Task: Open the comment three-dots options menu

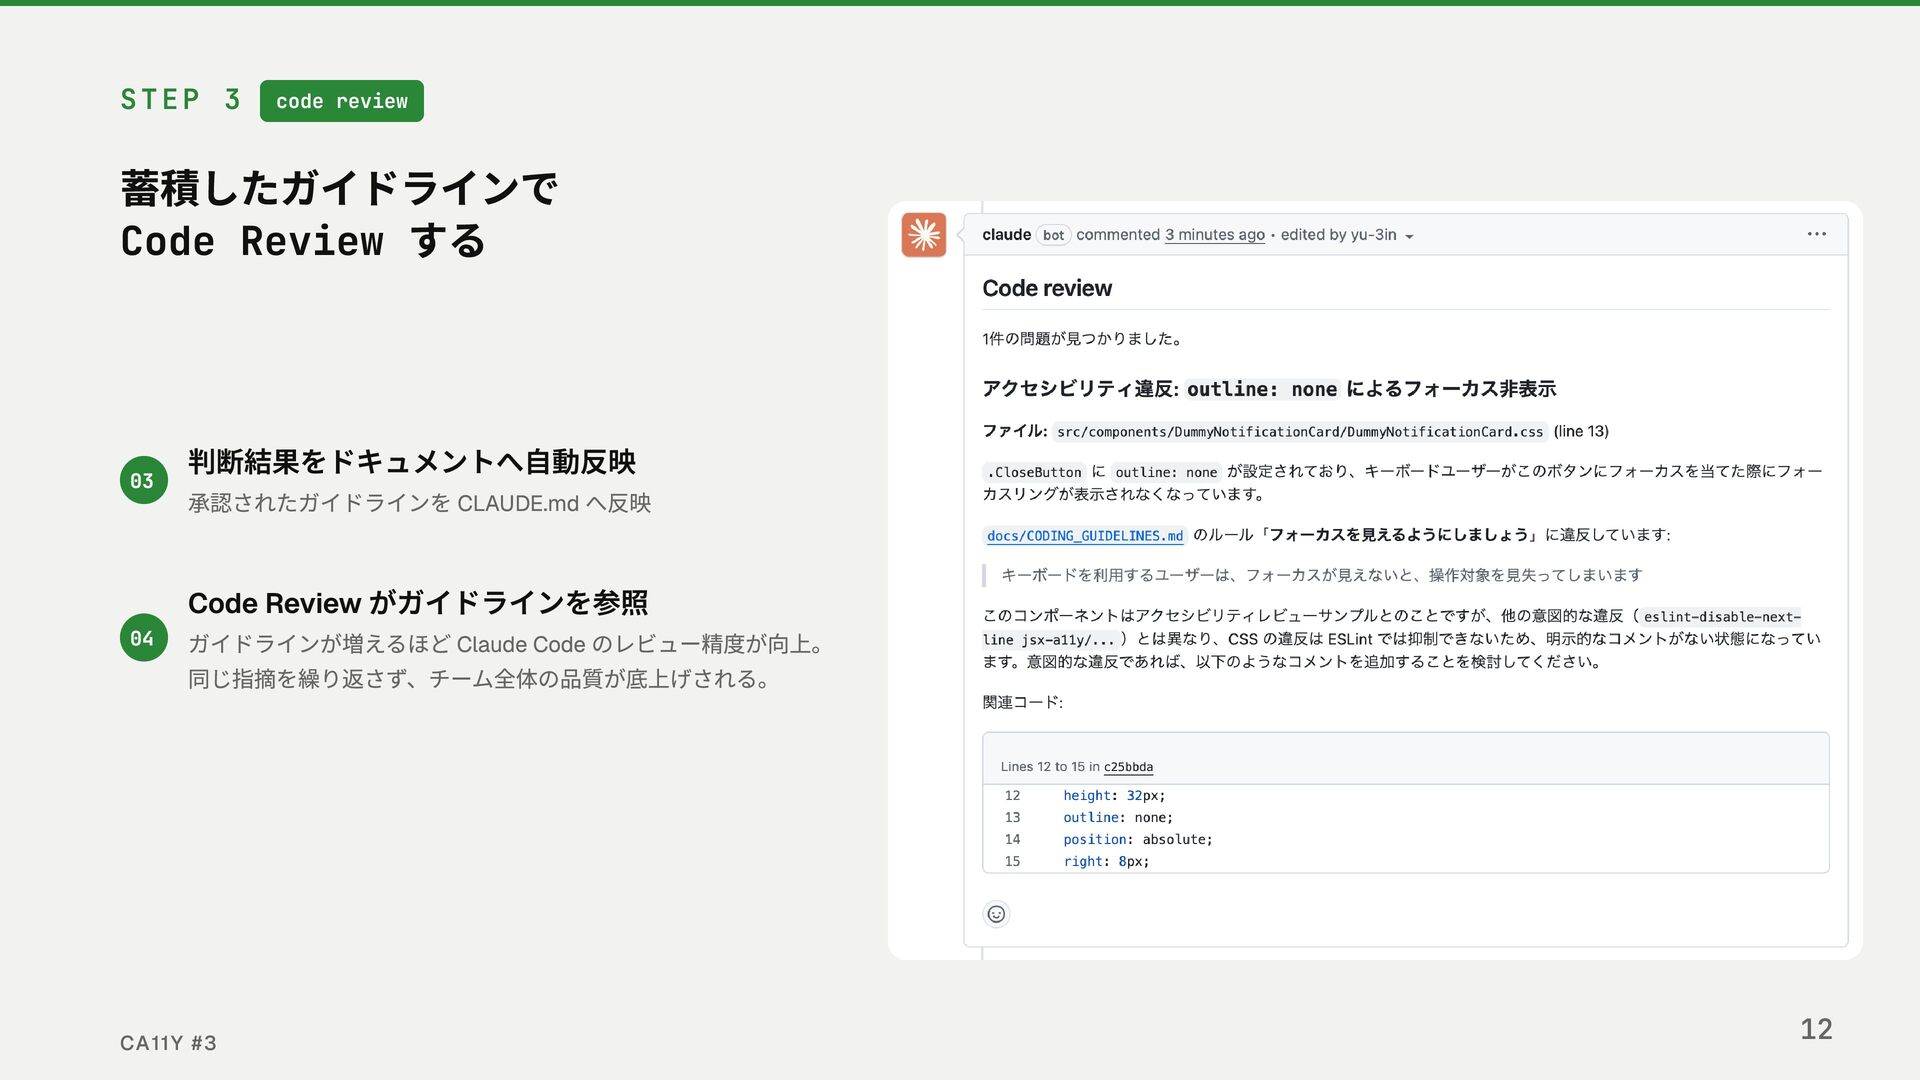Action: tap(1816, 234)
